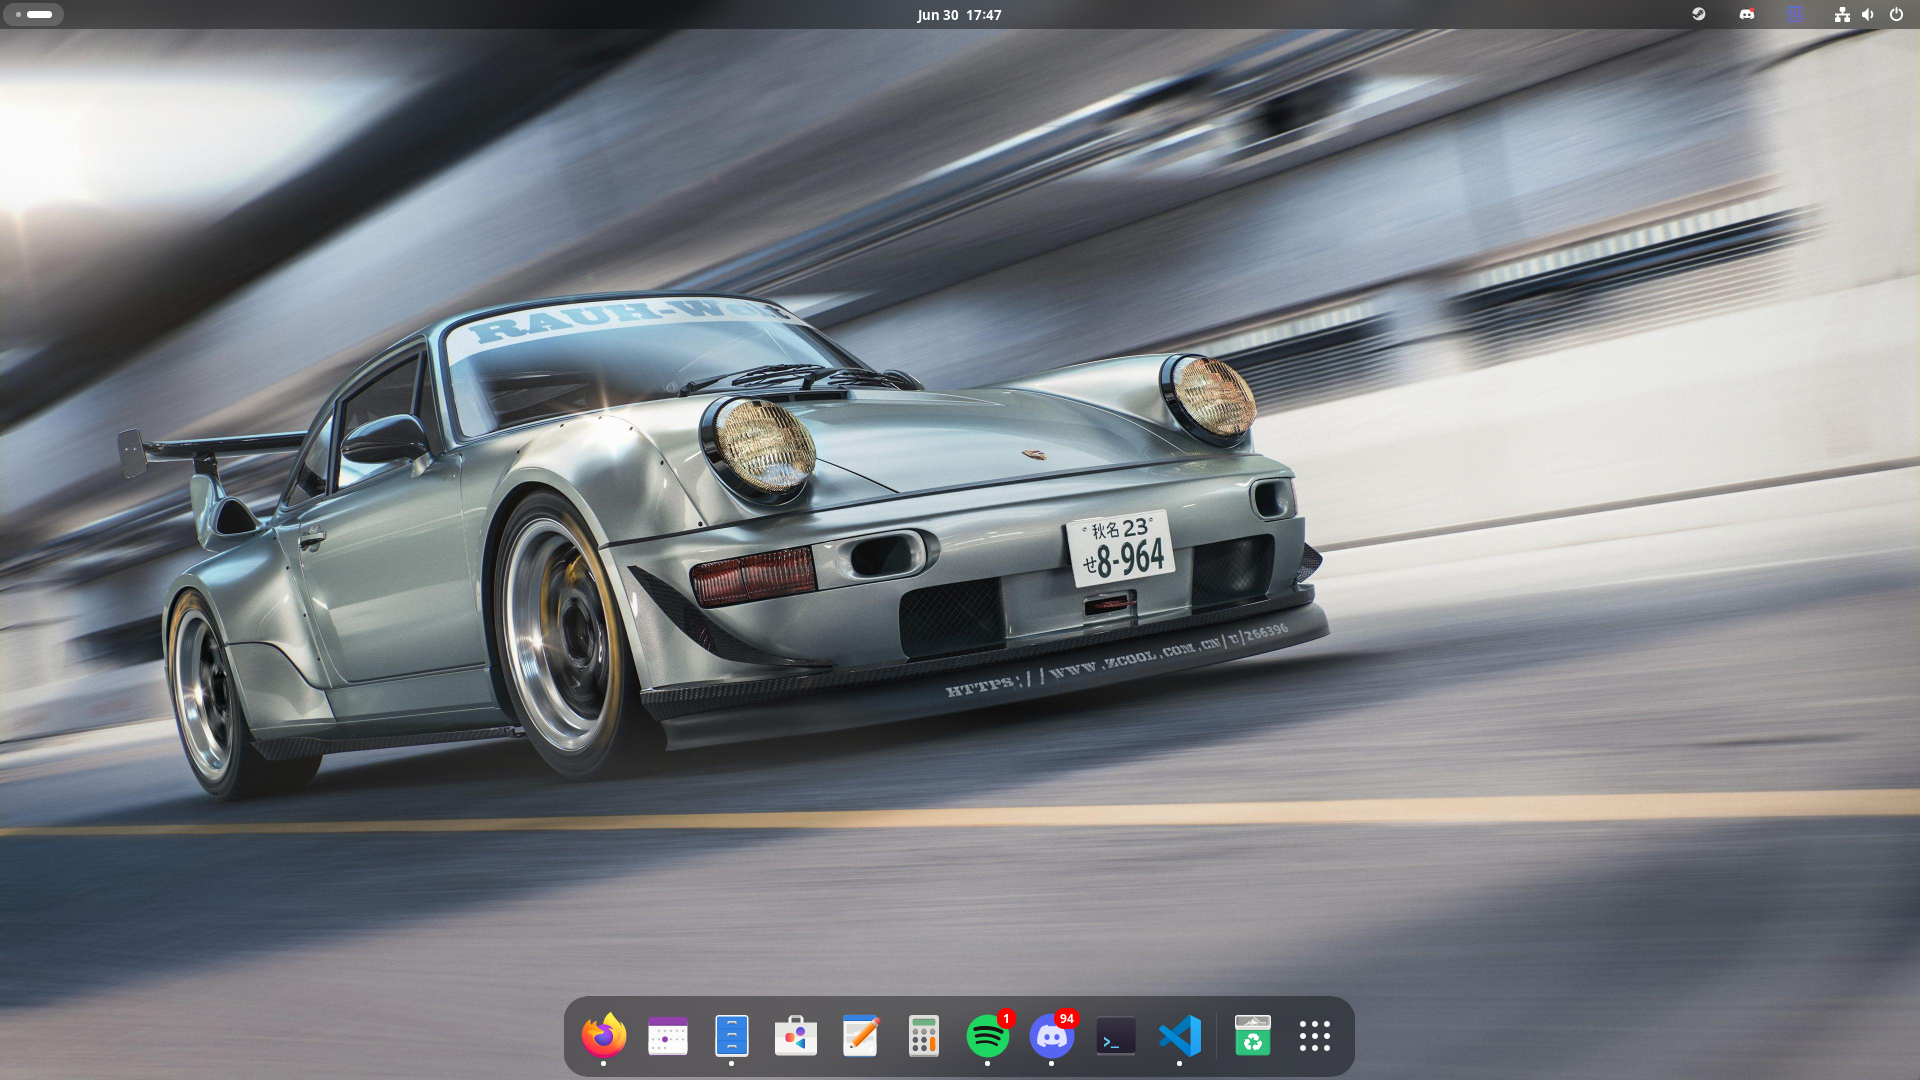Open the Files manager icon
Viewport: 1920px width, 1080px height.
pyautogui.click(x=732, y=1036)
